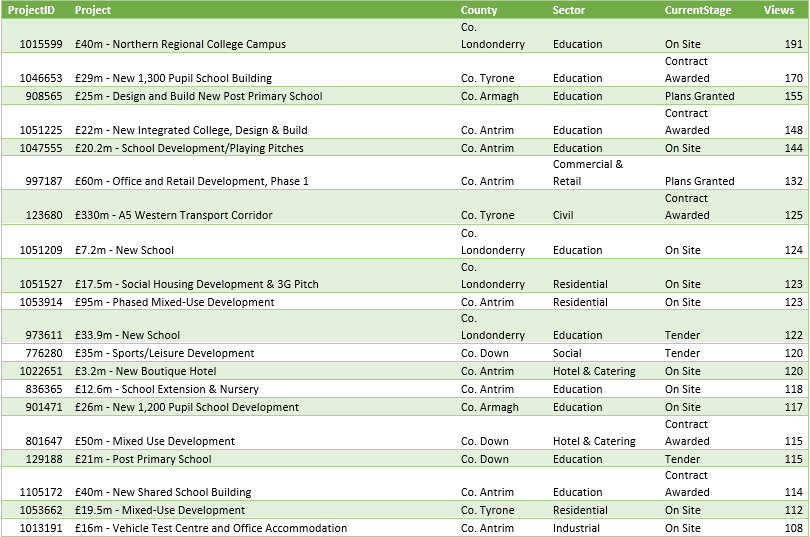Select project ID 801647
The image size is (810, 537).
(x=44, y=443)
